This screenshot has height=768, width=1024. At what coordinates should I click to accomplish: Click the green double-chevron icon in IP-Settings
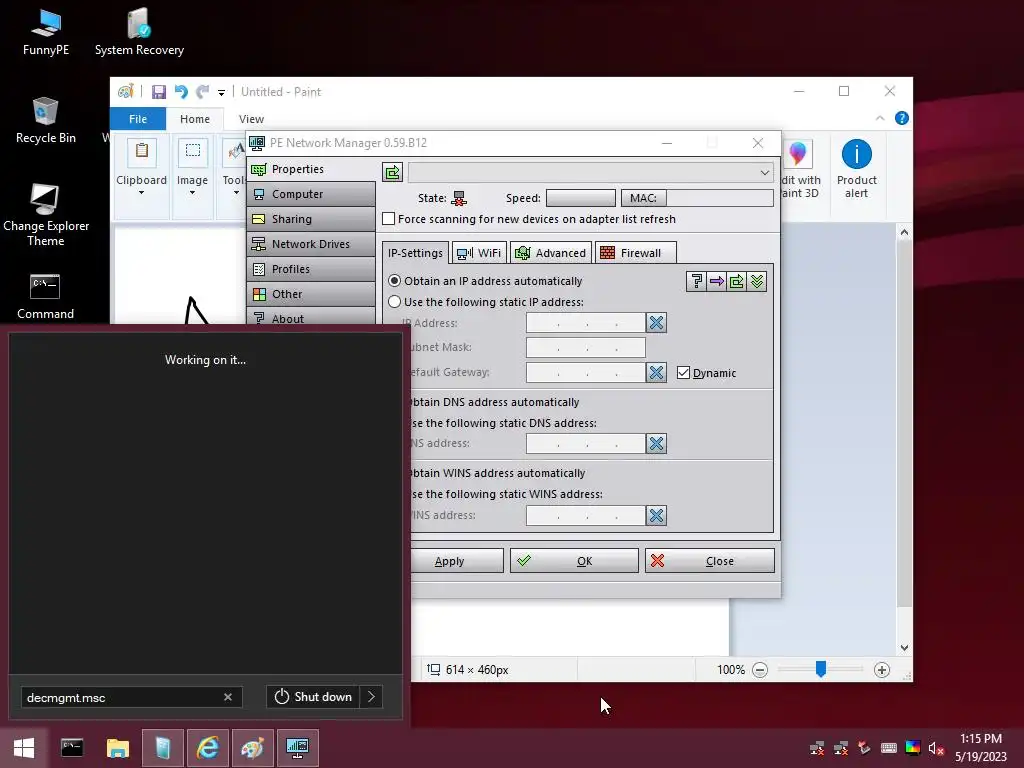[757, 281]
